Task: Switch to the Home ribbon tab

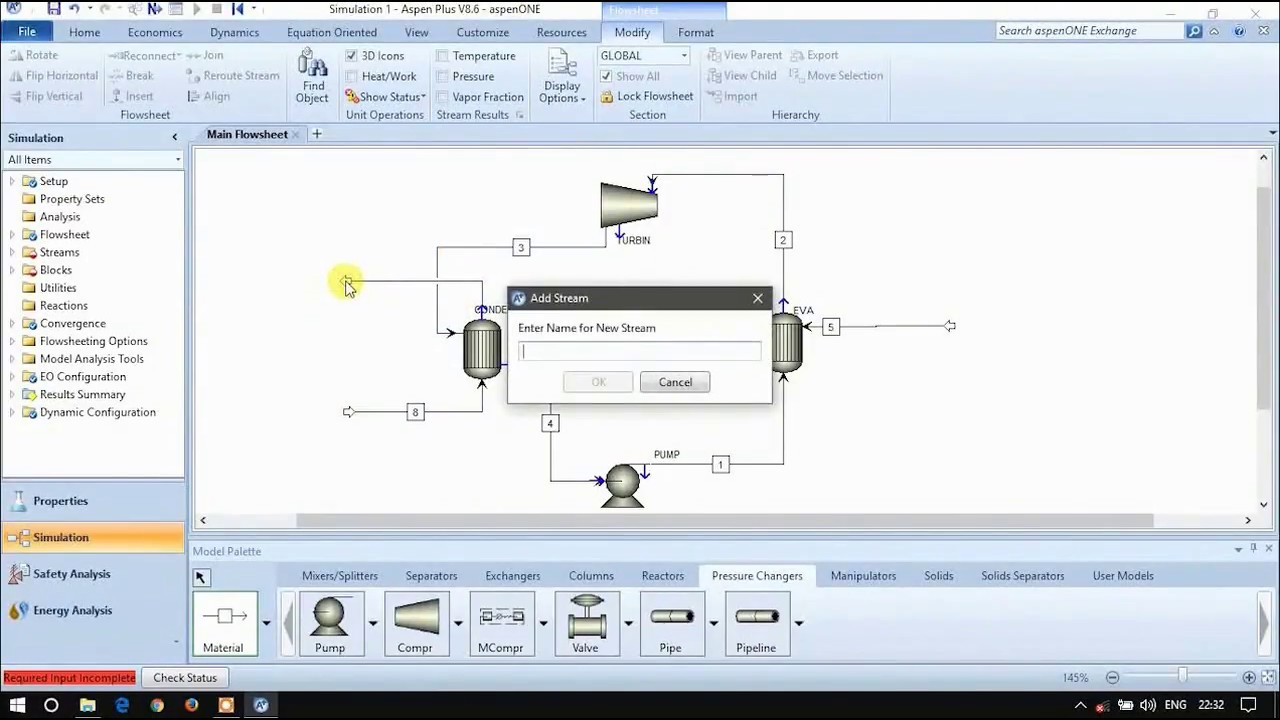Action: tap(84, 32)
